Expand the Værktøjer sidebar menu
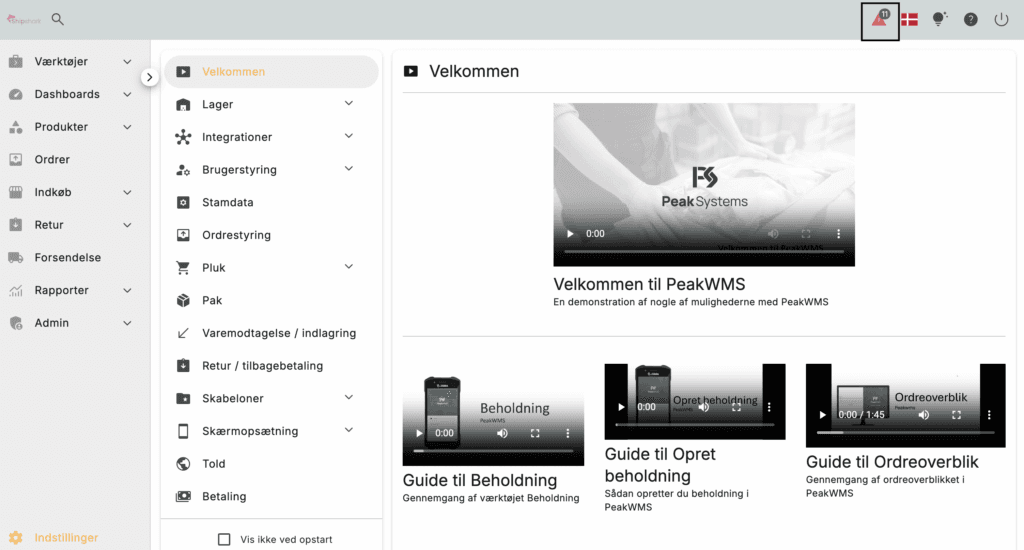Viewport: 1024px width, 550px height. pyautogui.click(x=127, y=62)
